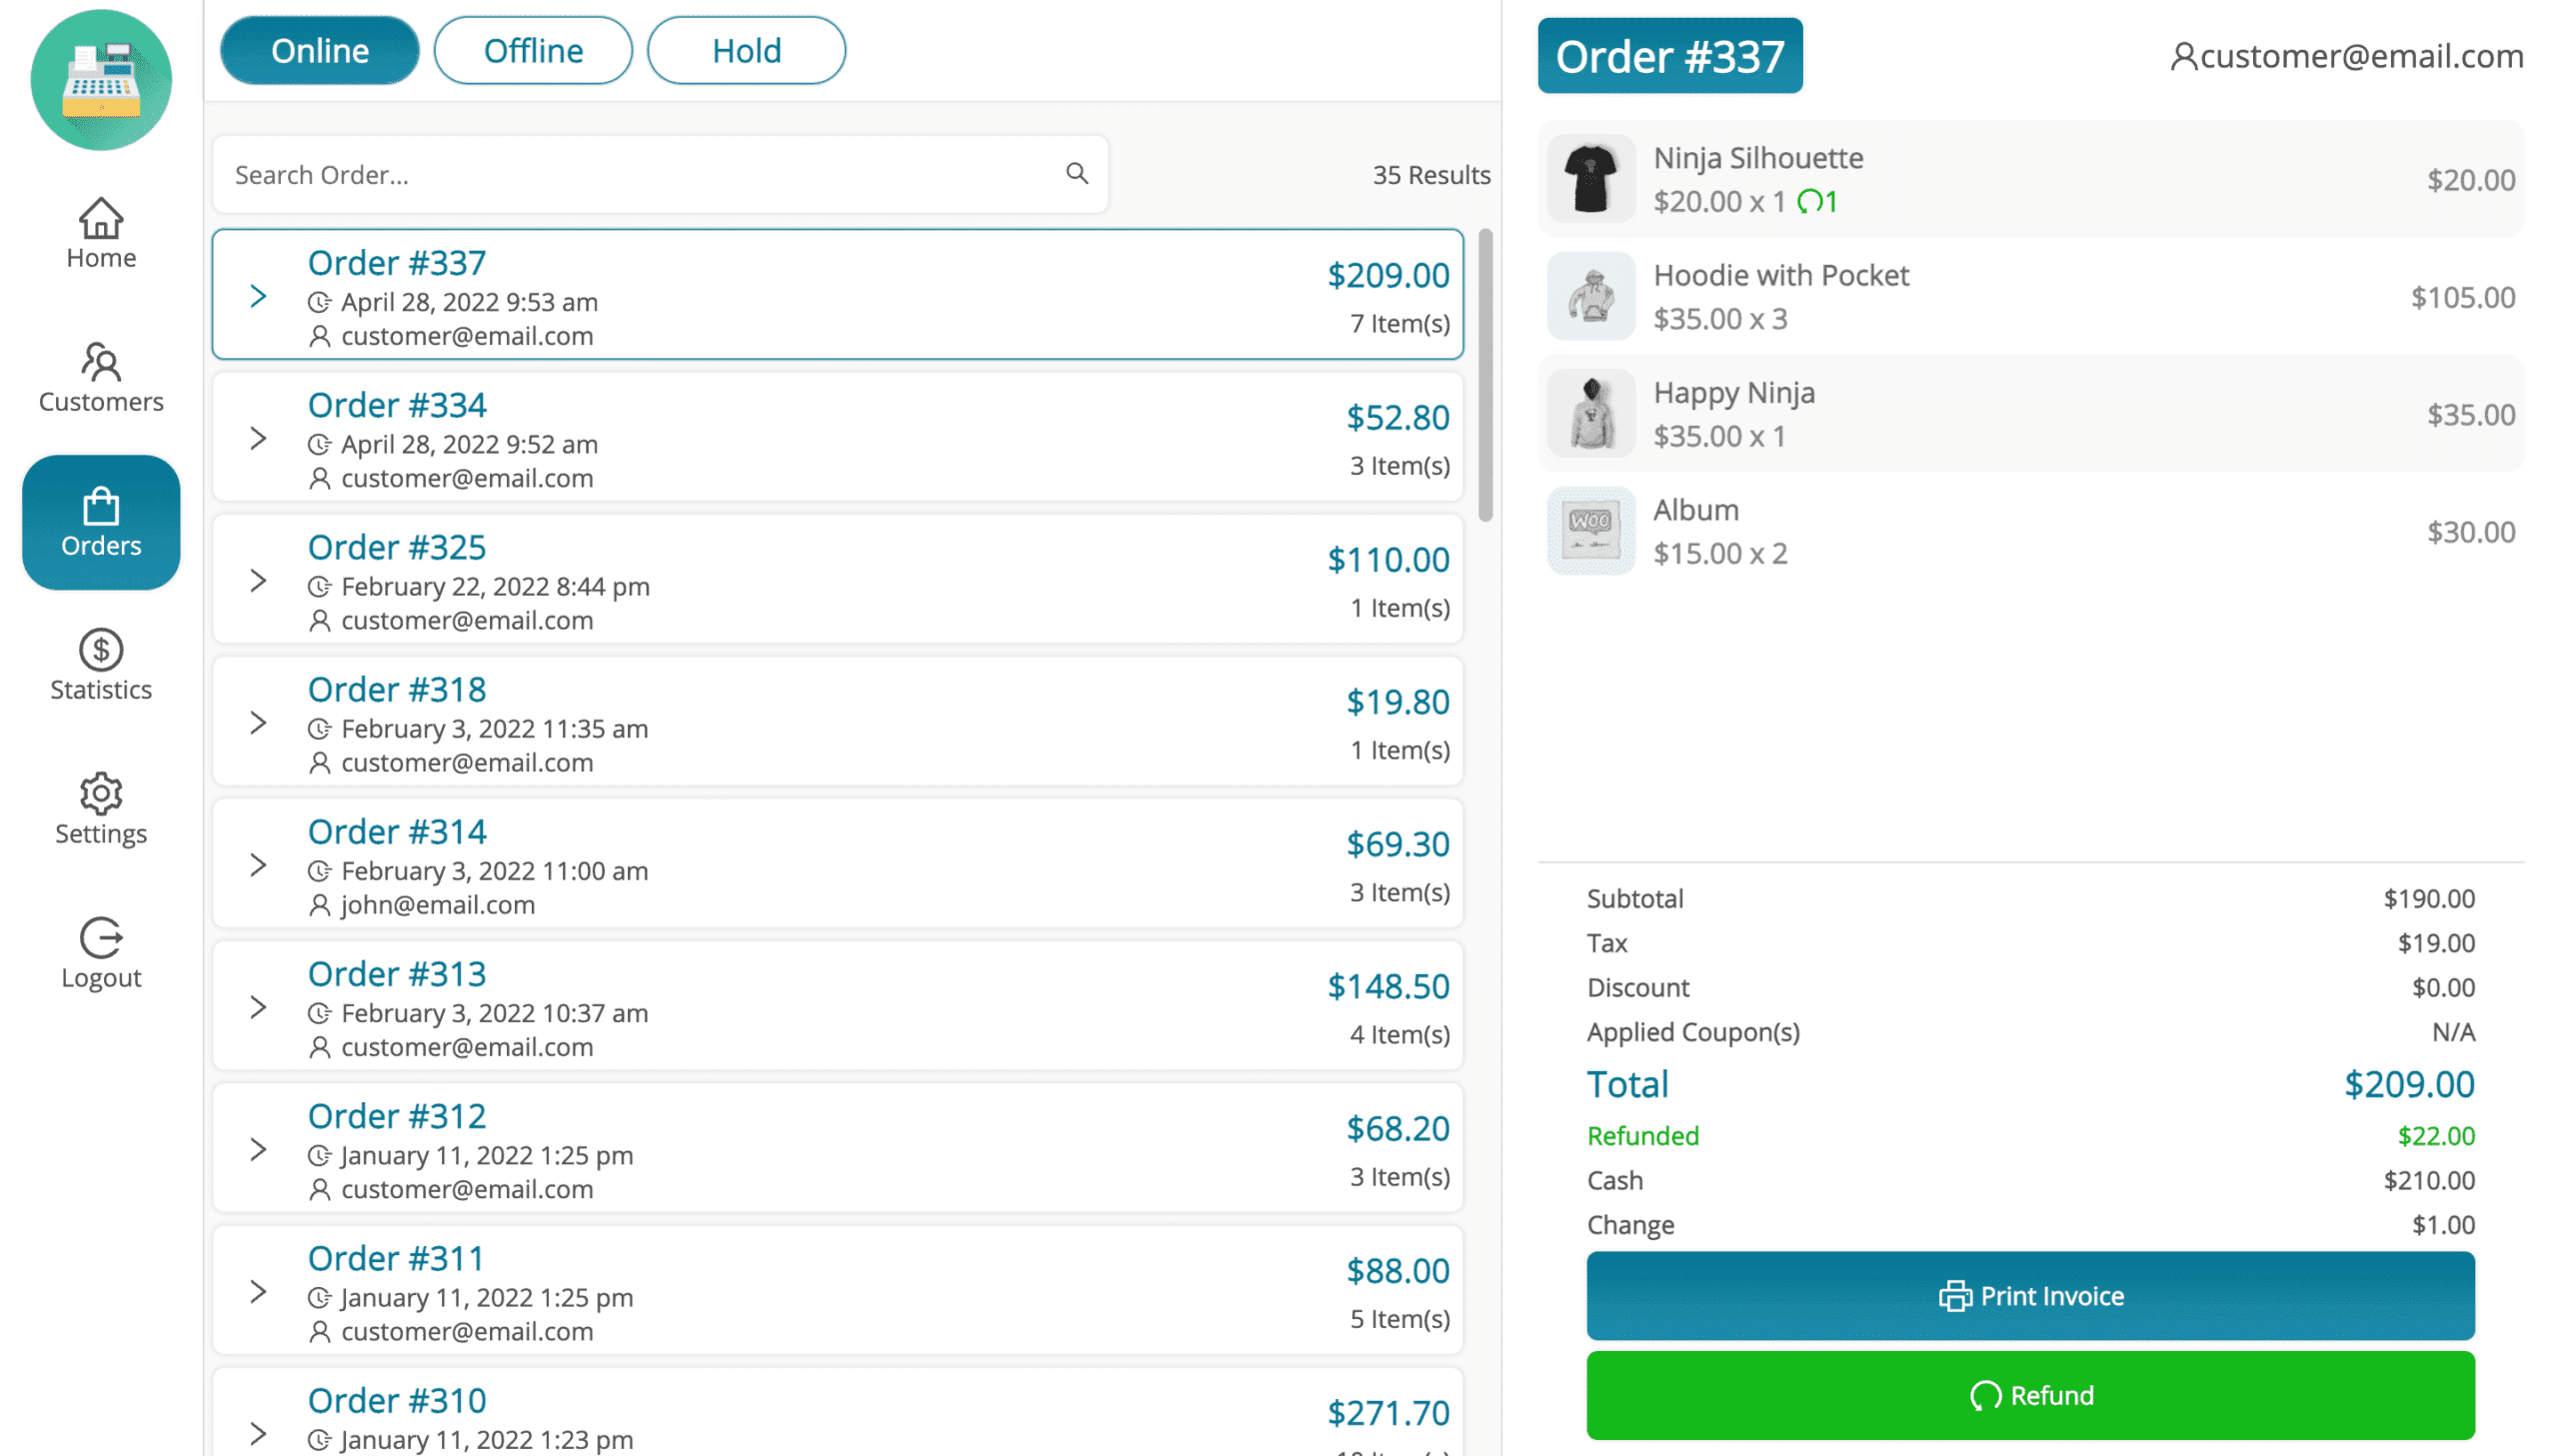The width and height of the screenshot is (2559, 1456).
Task: Expand Order #312 details
Action: point(259,1148)
